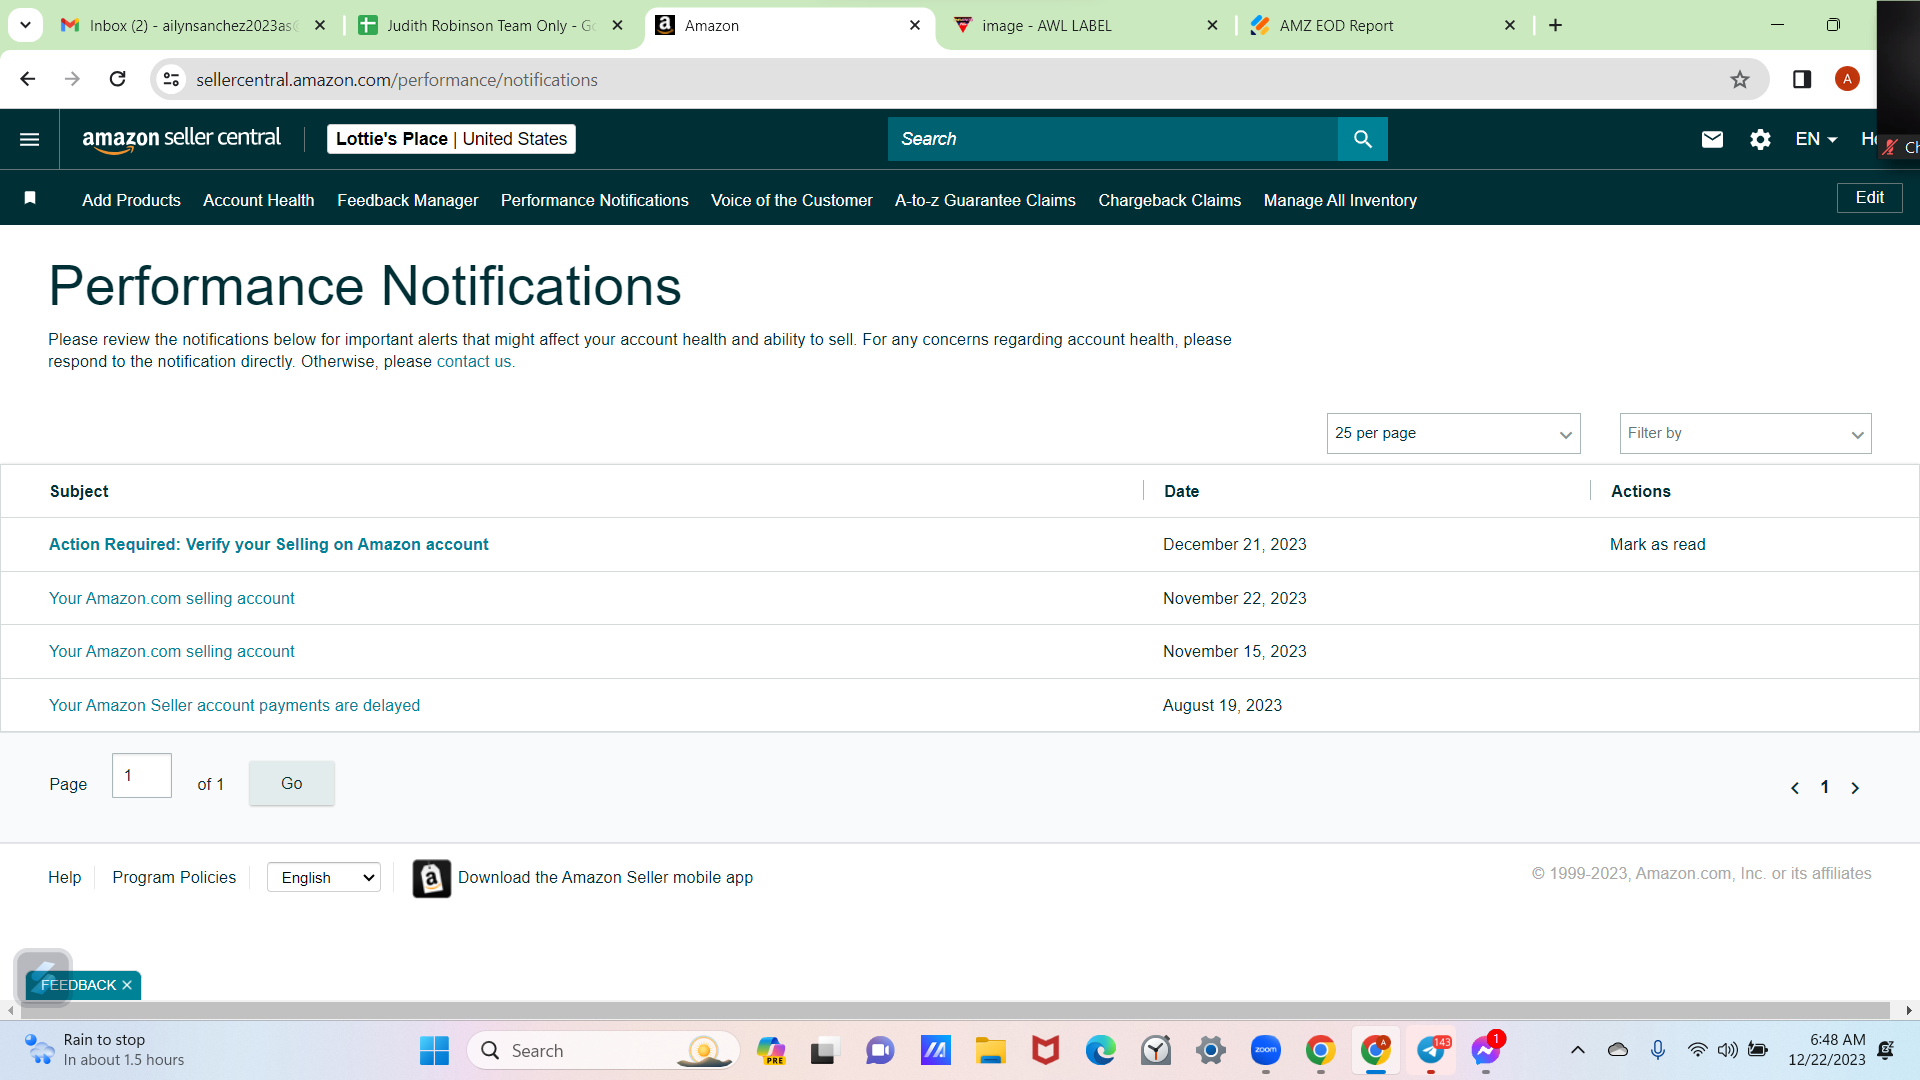Image resolution: width=1920 pixels, height=1080 pixels.
Task: Open the Seller Central hamburger menu
Action: 30,139
